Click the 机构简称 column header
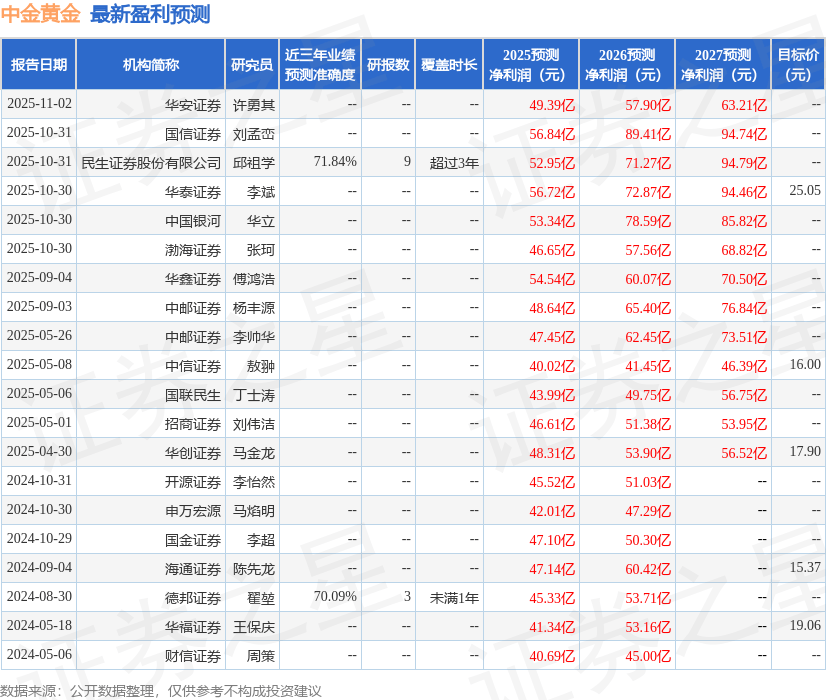 [150, 65]
